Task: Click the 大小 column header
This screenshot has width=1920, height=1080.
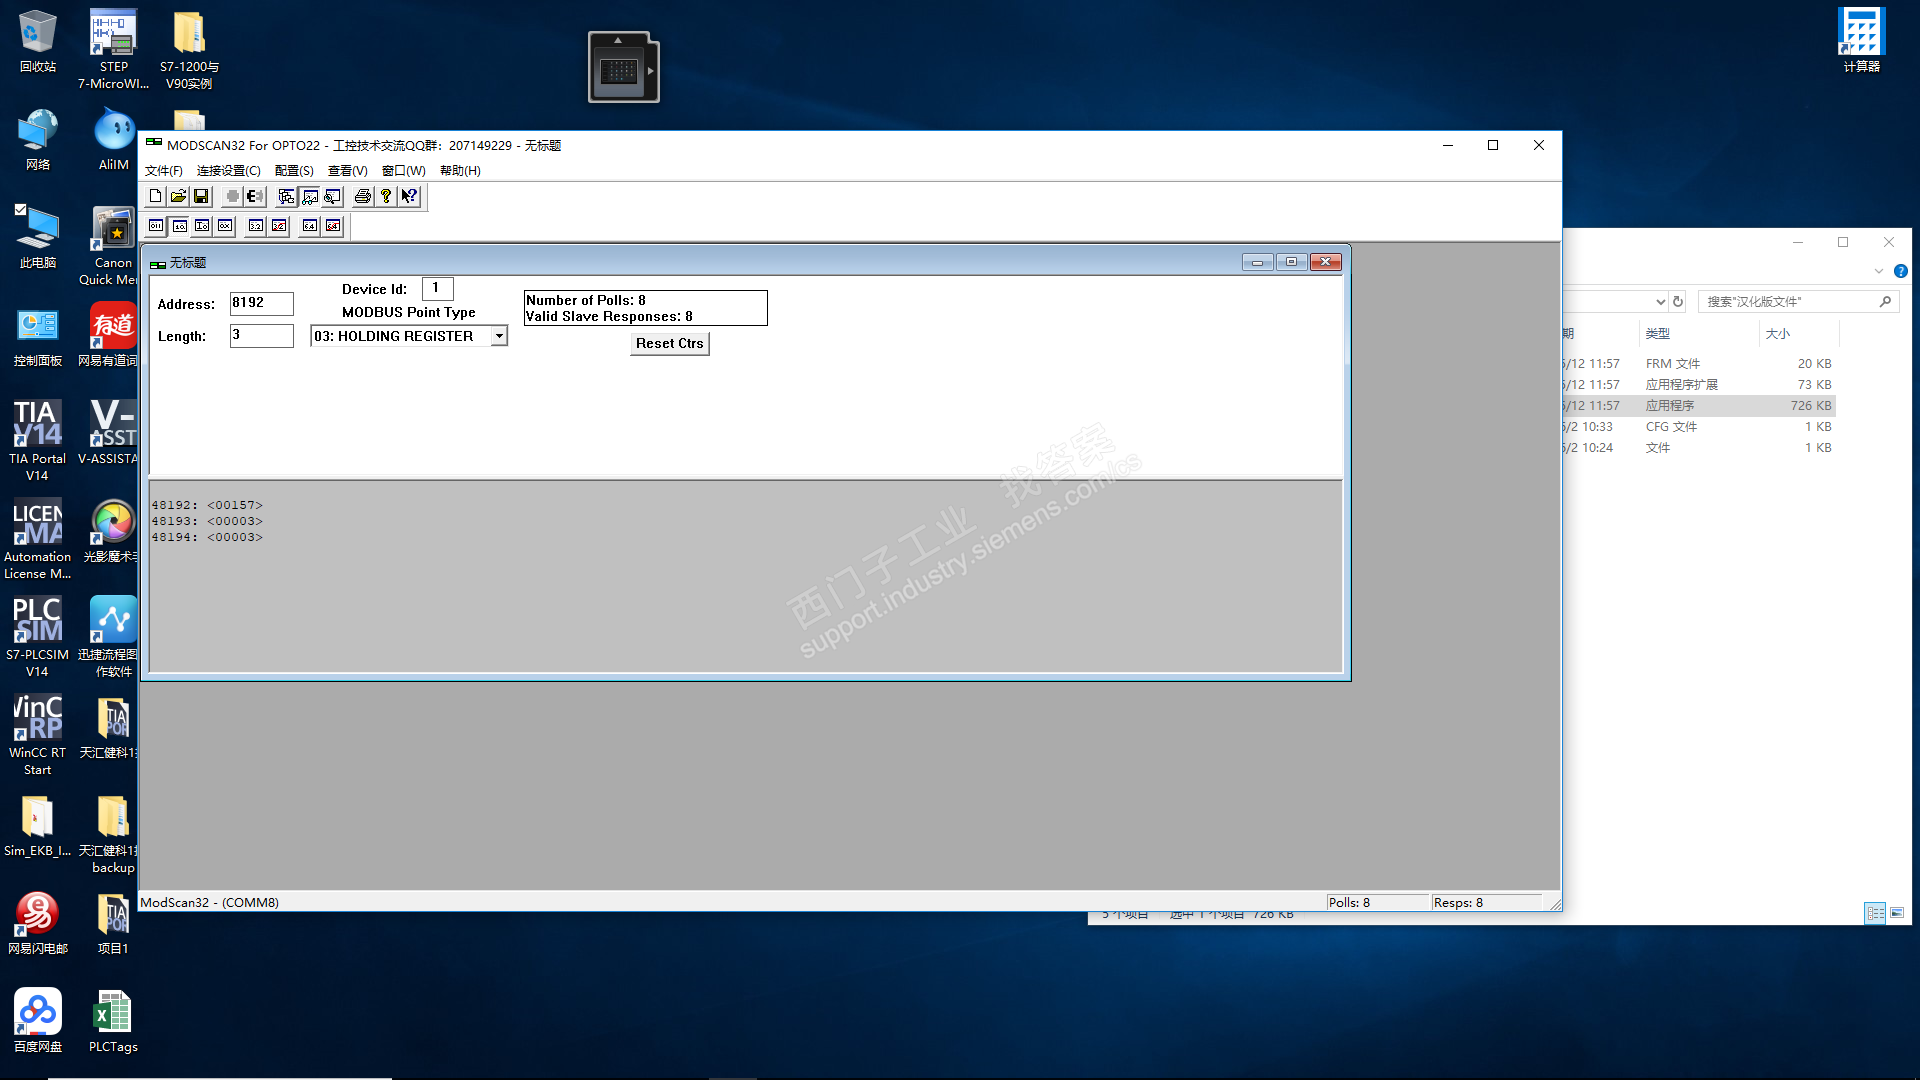Action: (x=1778, y=334)
